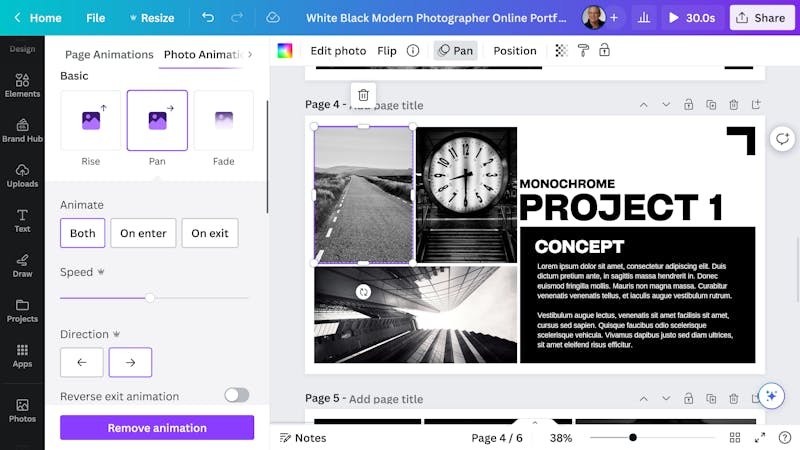Open the Brand Hub sidebar panel
This screenshot has width=800, height=450.
pos(22,130)
